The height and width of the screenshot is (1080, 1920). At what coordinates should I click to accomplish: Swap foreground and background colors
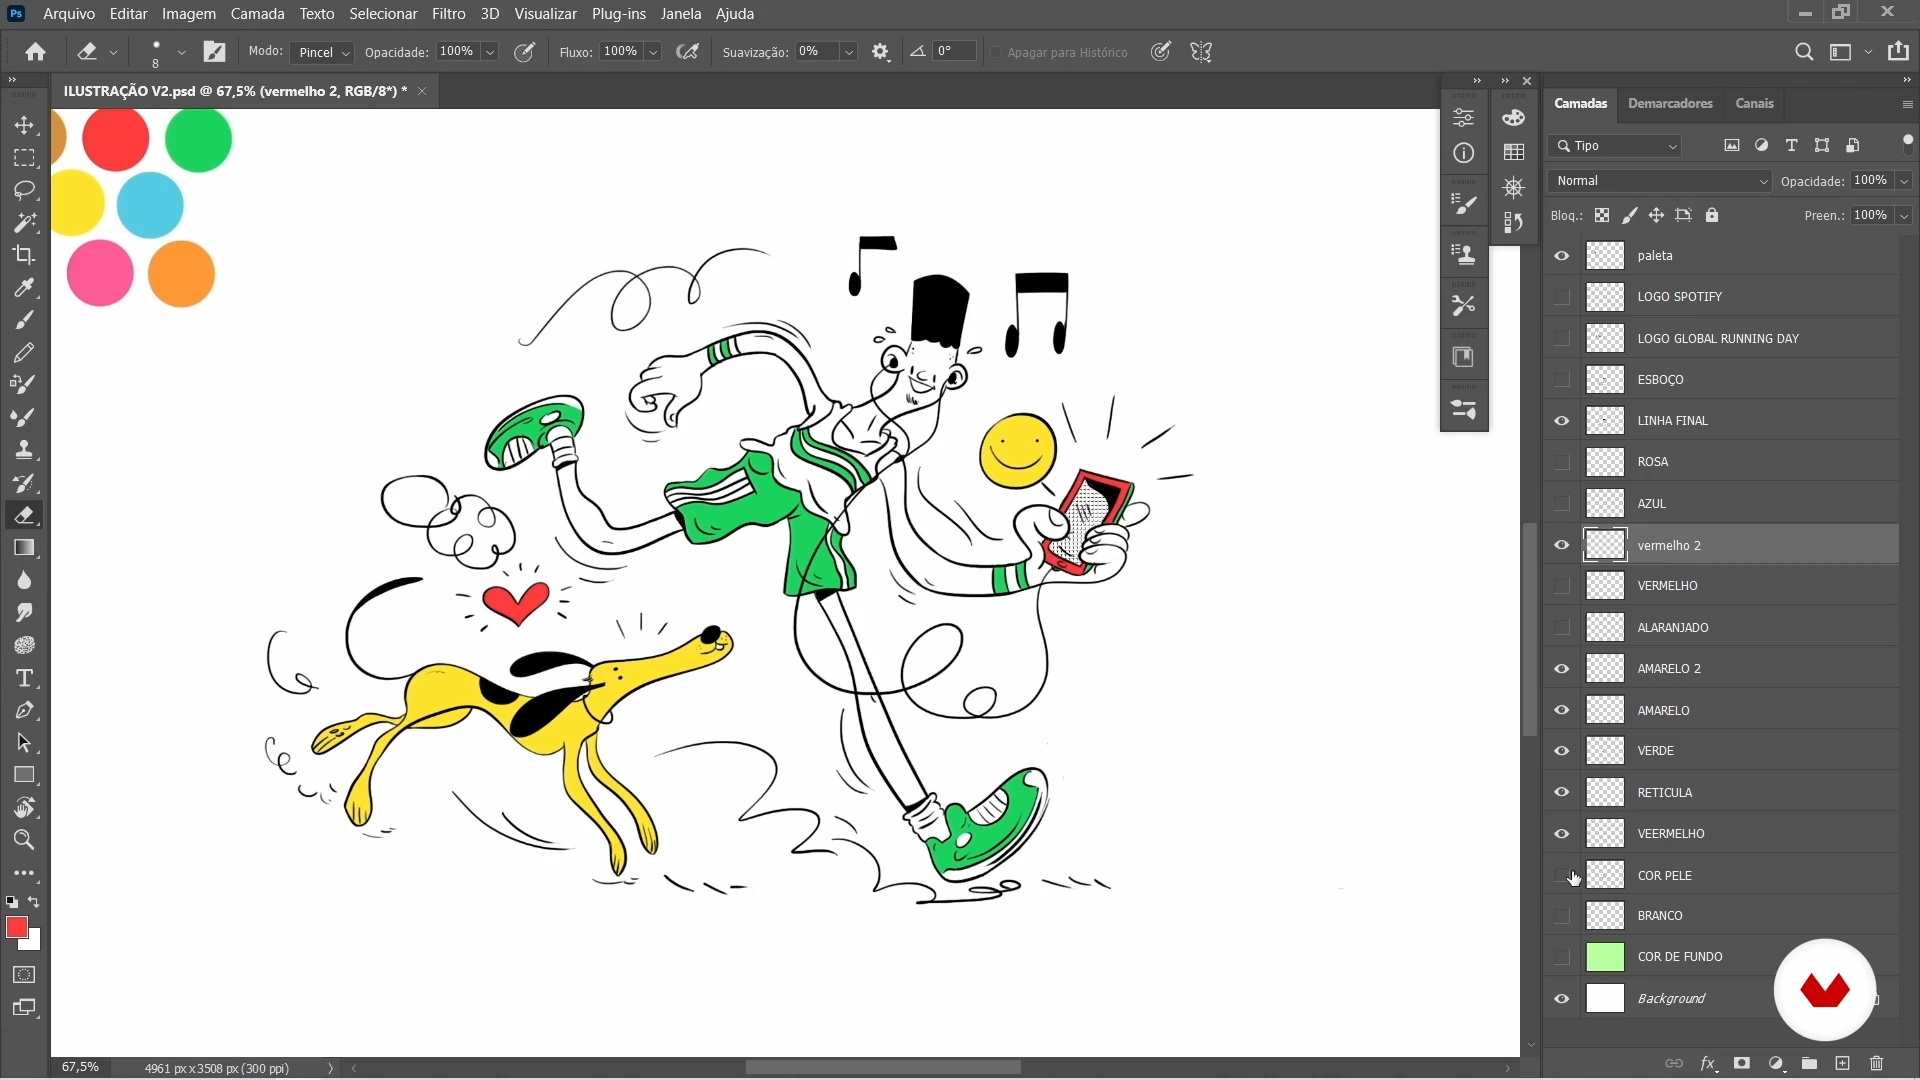coord(34,902)
